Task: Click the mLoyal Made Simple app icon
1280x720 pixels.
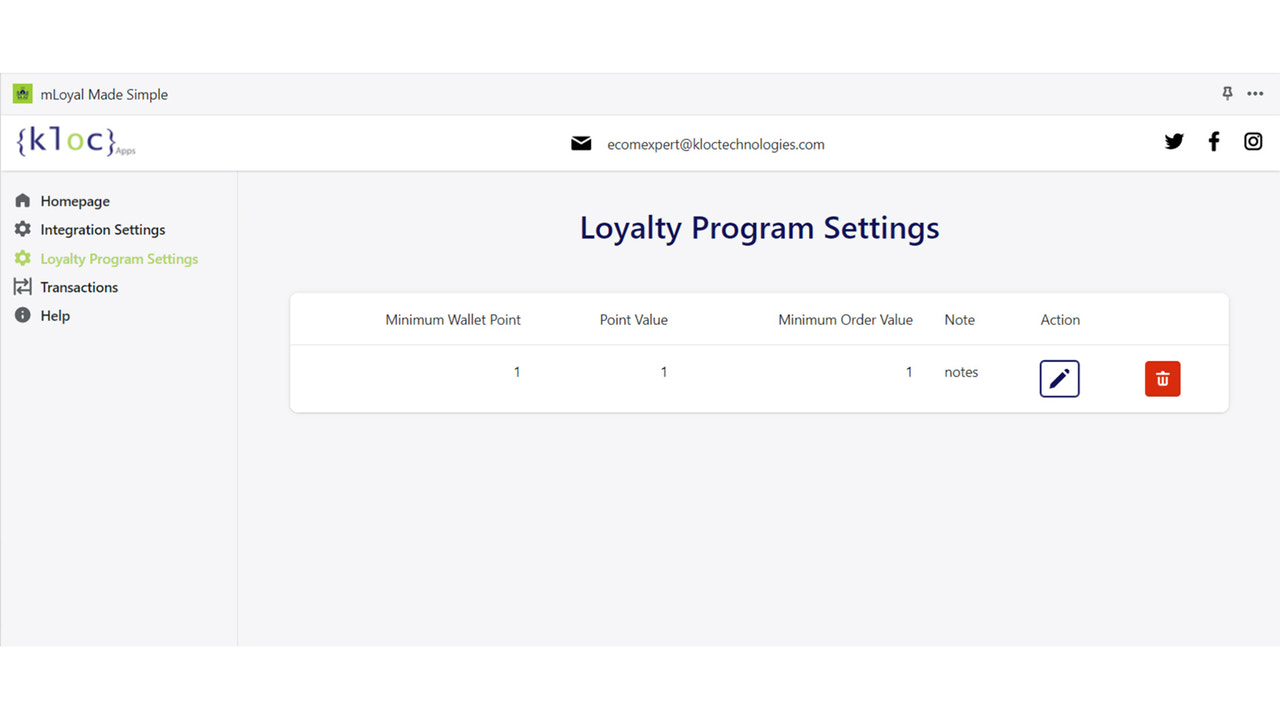Action: point(22,93)
